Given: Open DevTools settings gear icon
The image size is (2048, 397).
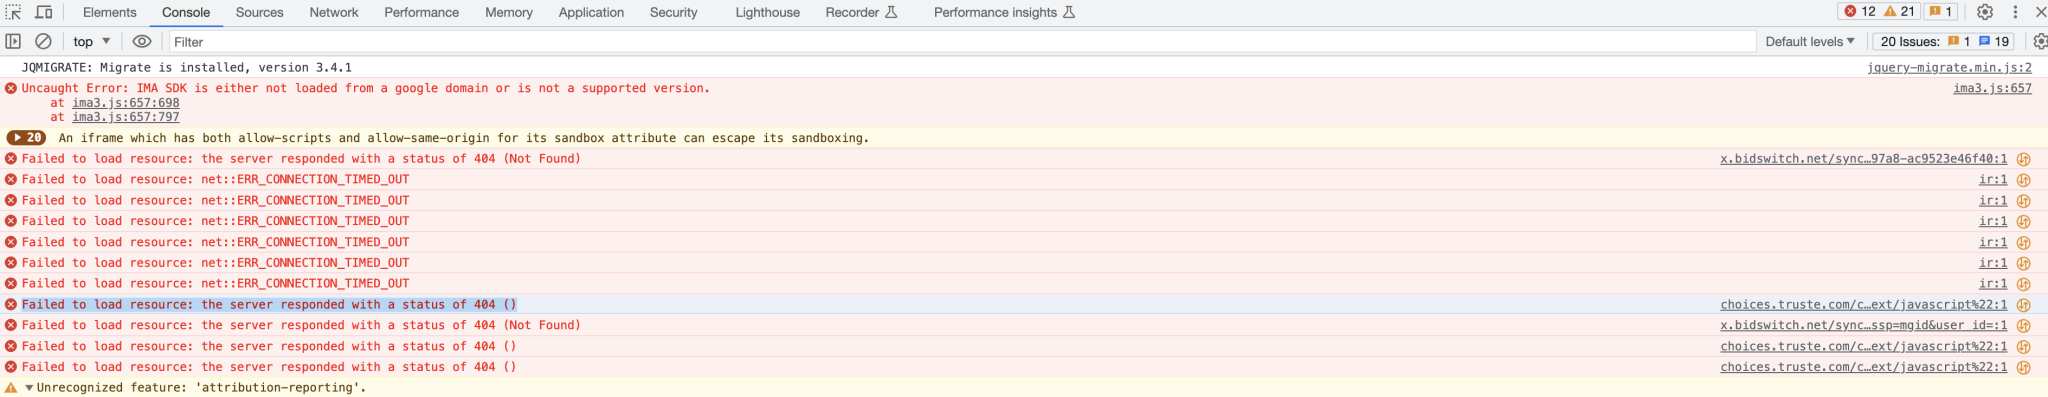Looking at the screenshot, I should coord(1985,12).
